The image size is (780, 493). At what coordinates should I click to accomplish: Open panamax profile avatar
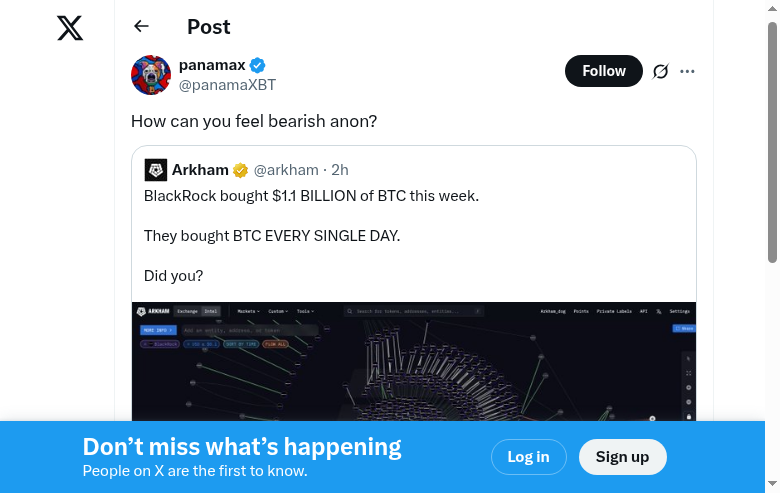coord(151,75)
